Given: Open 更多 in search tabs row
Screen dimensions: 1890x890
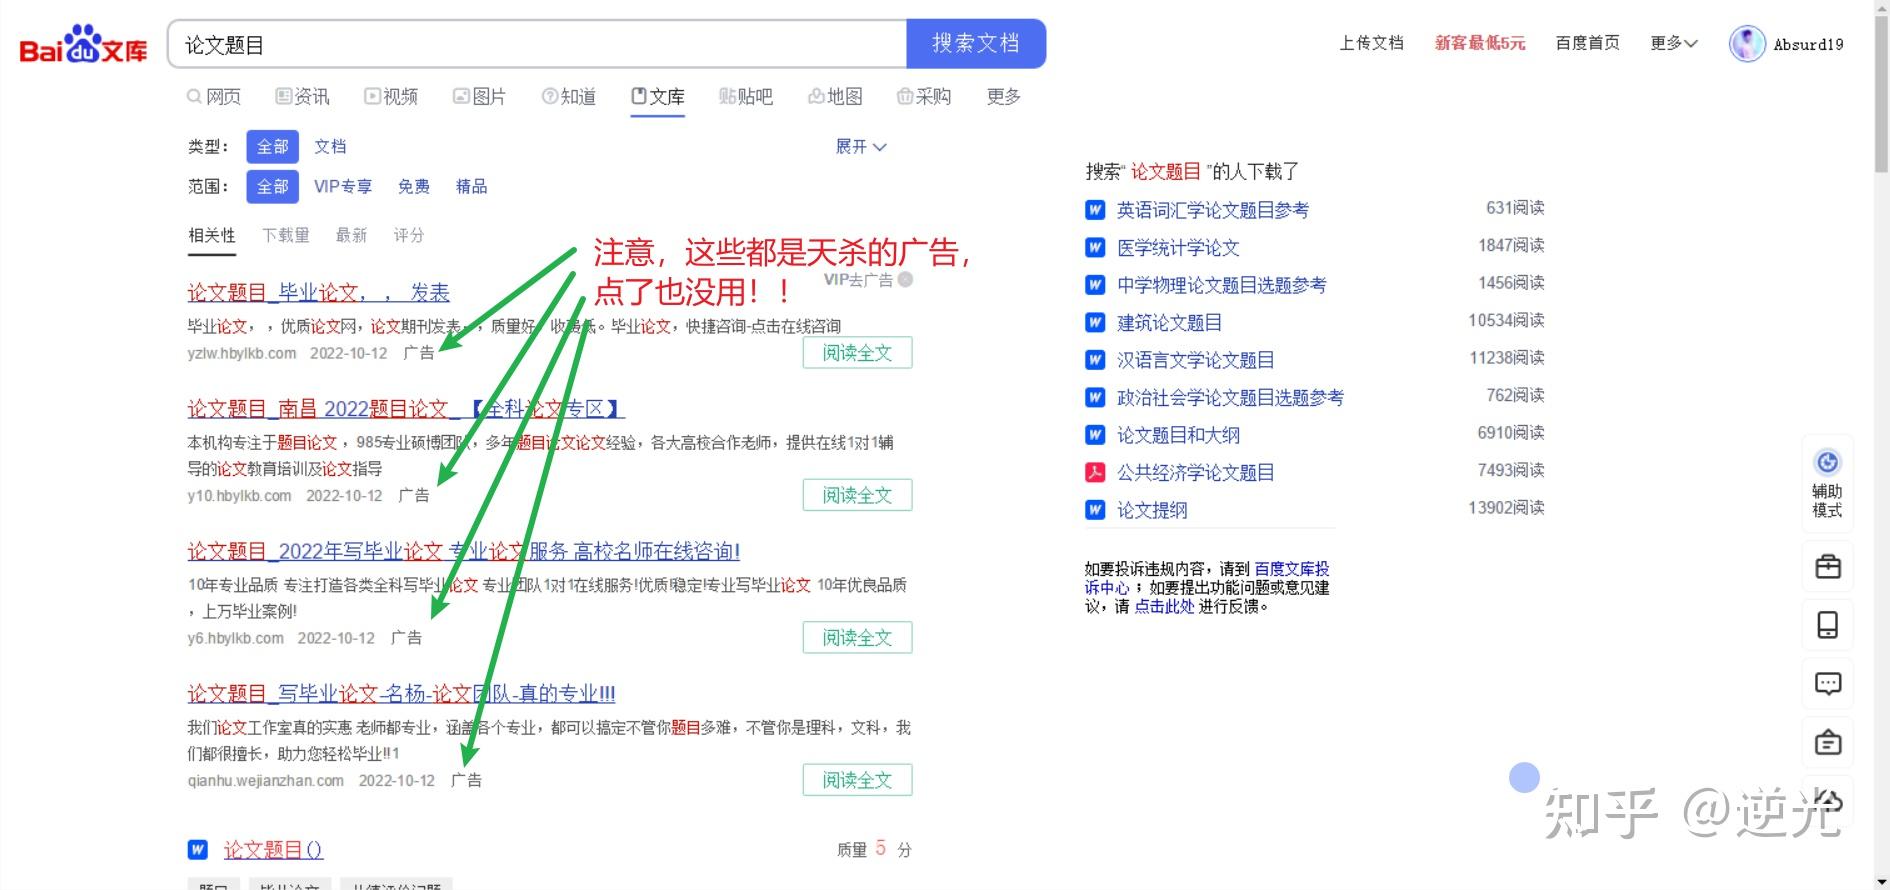Looking at the screenshot, I should [1003, 96].
